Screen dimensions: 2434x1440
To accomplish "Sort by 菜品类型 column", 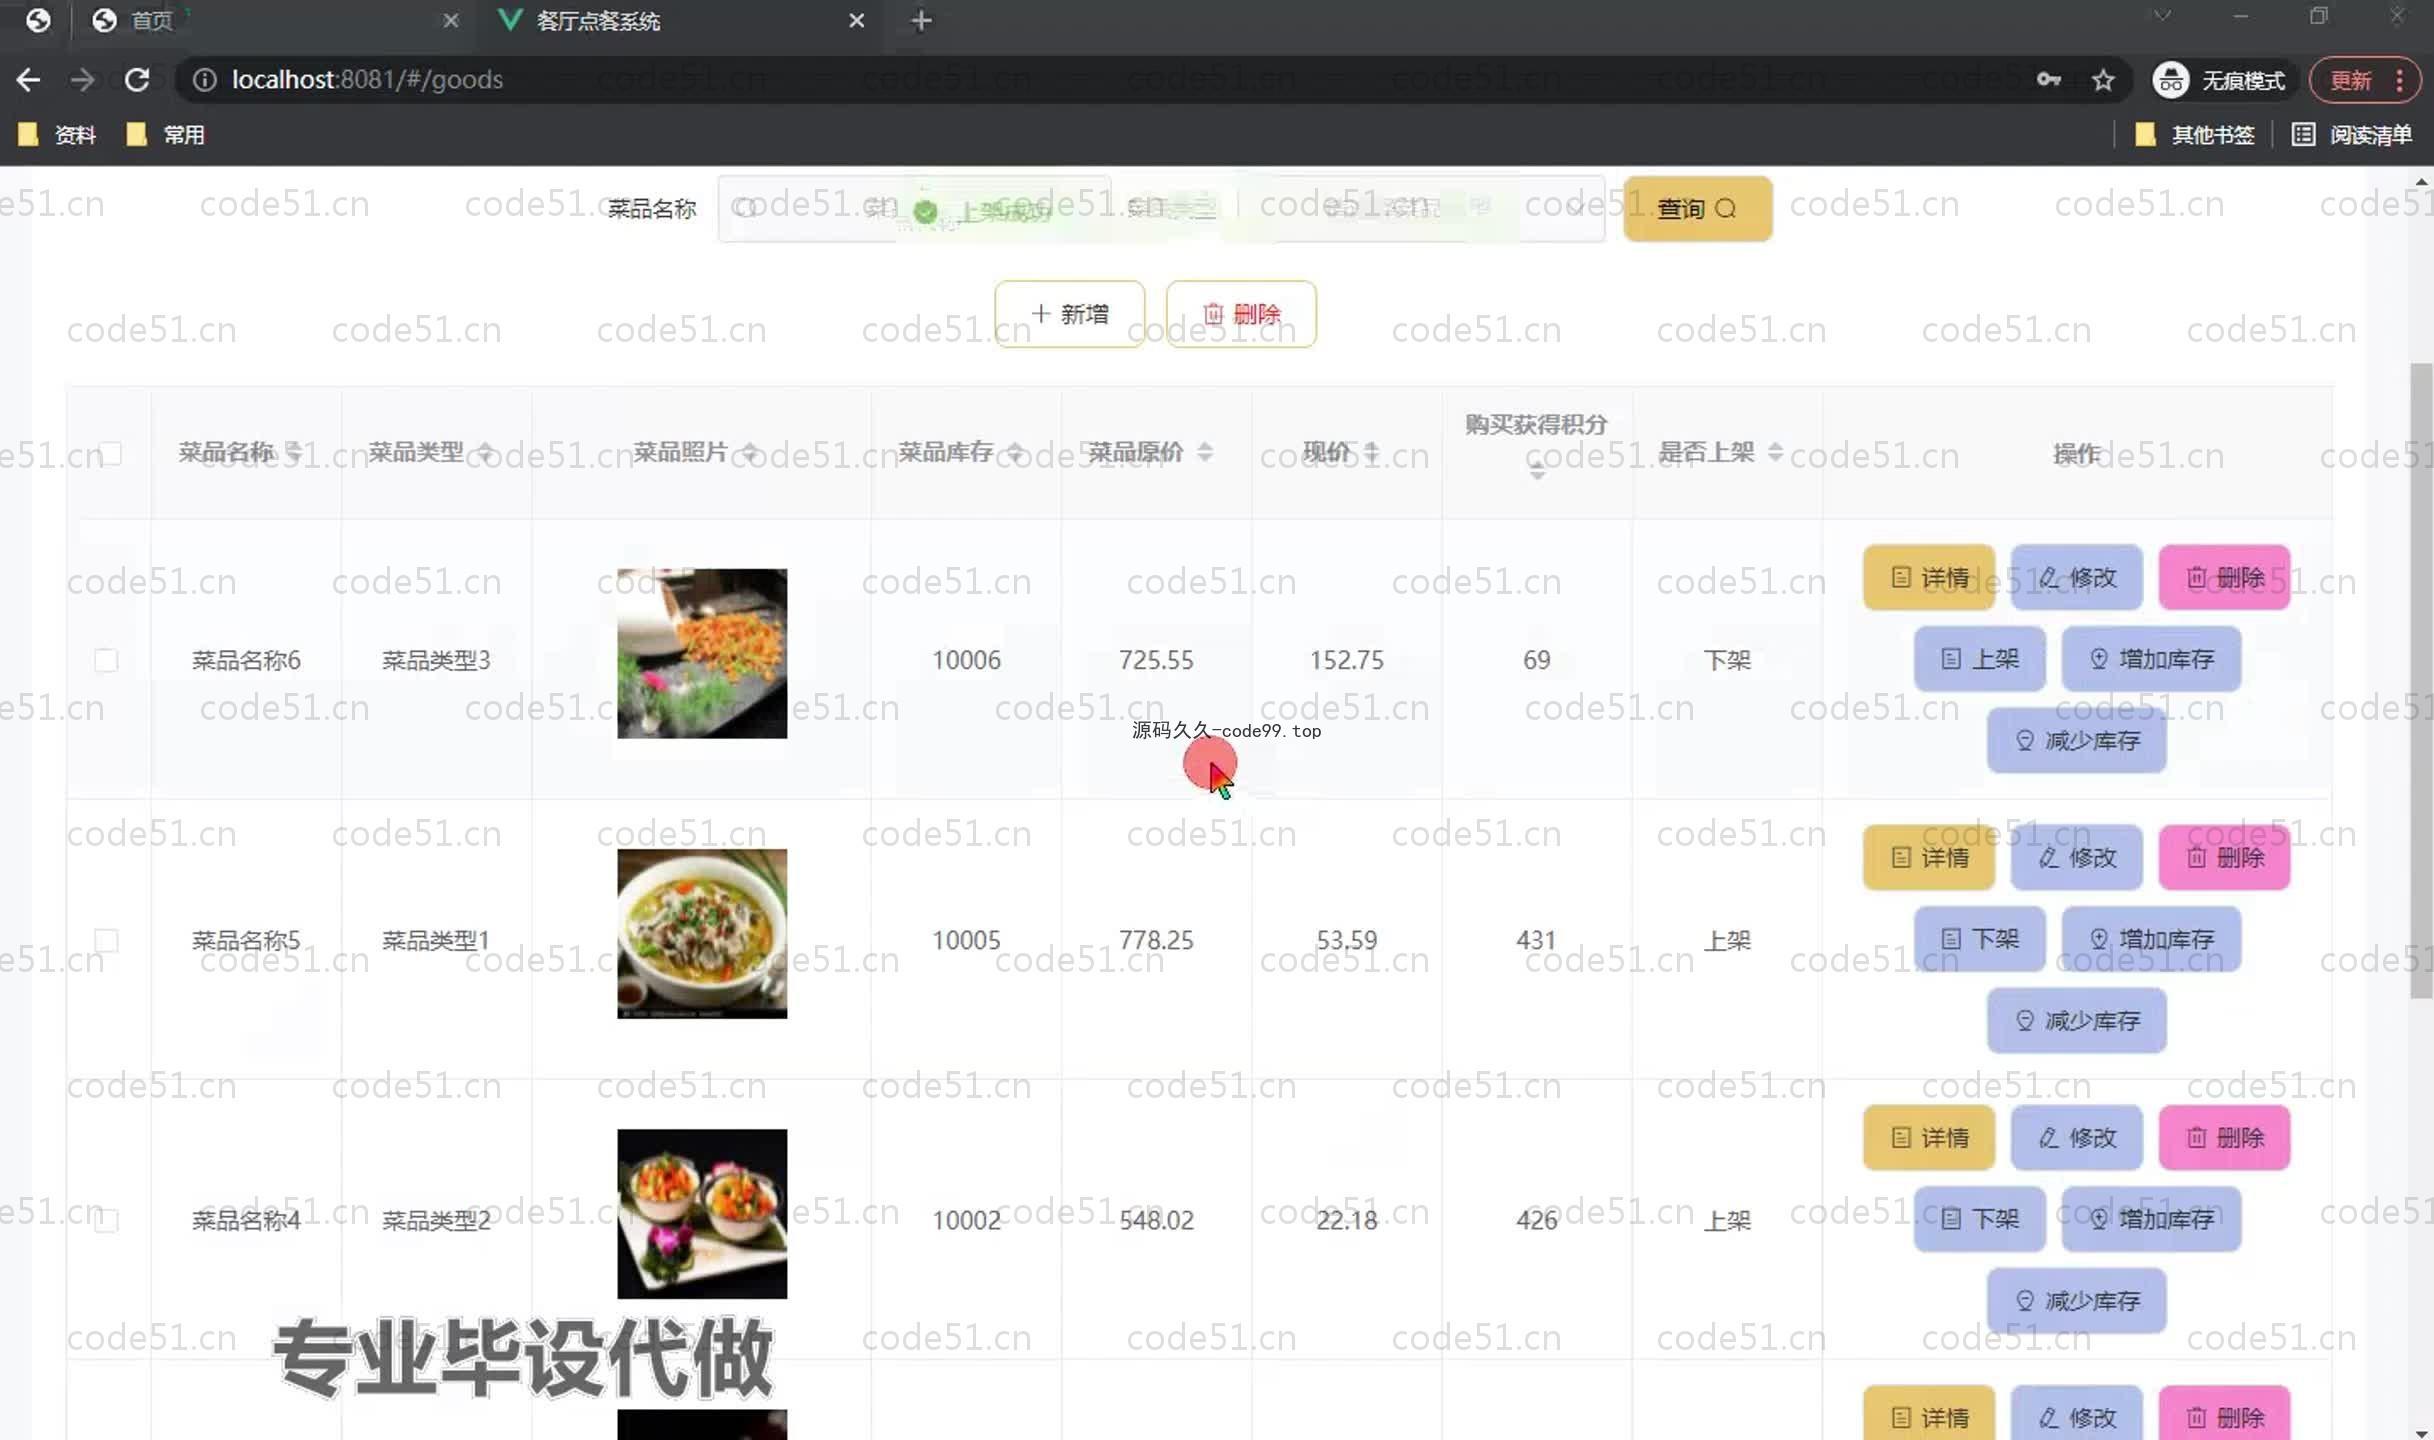I will tap(485, 452).
